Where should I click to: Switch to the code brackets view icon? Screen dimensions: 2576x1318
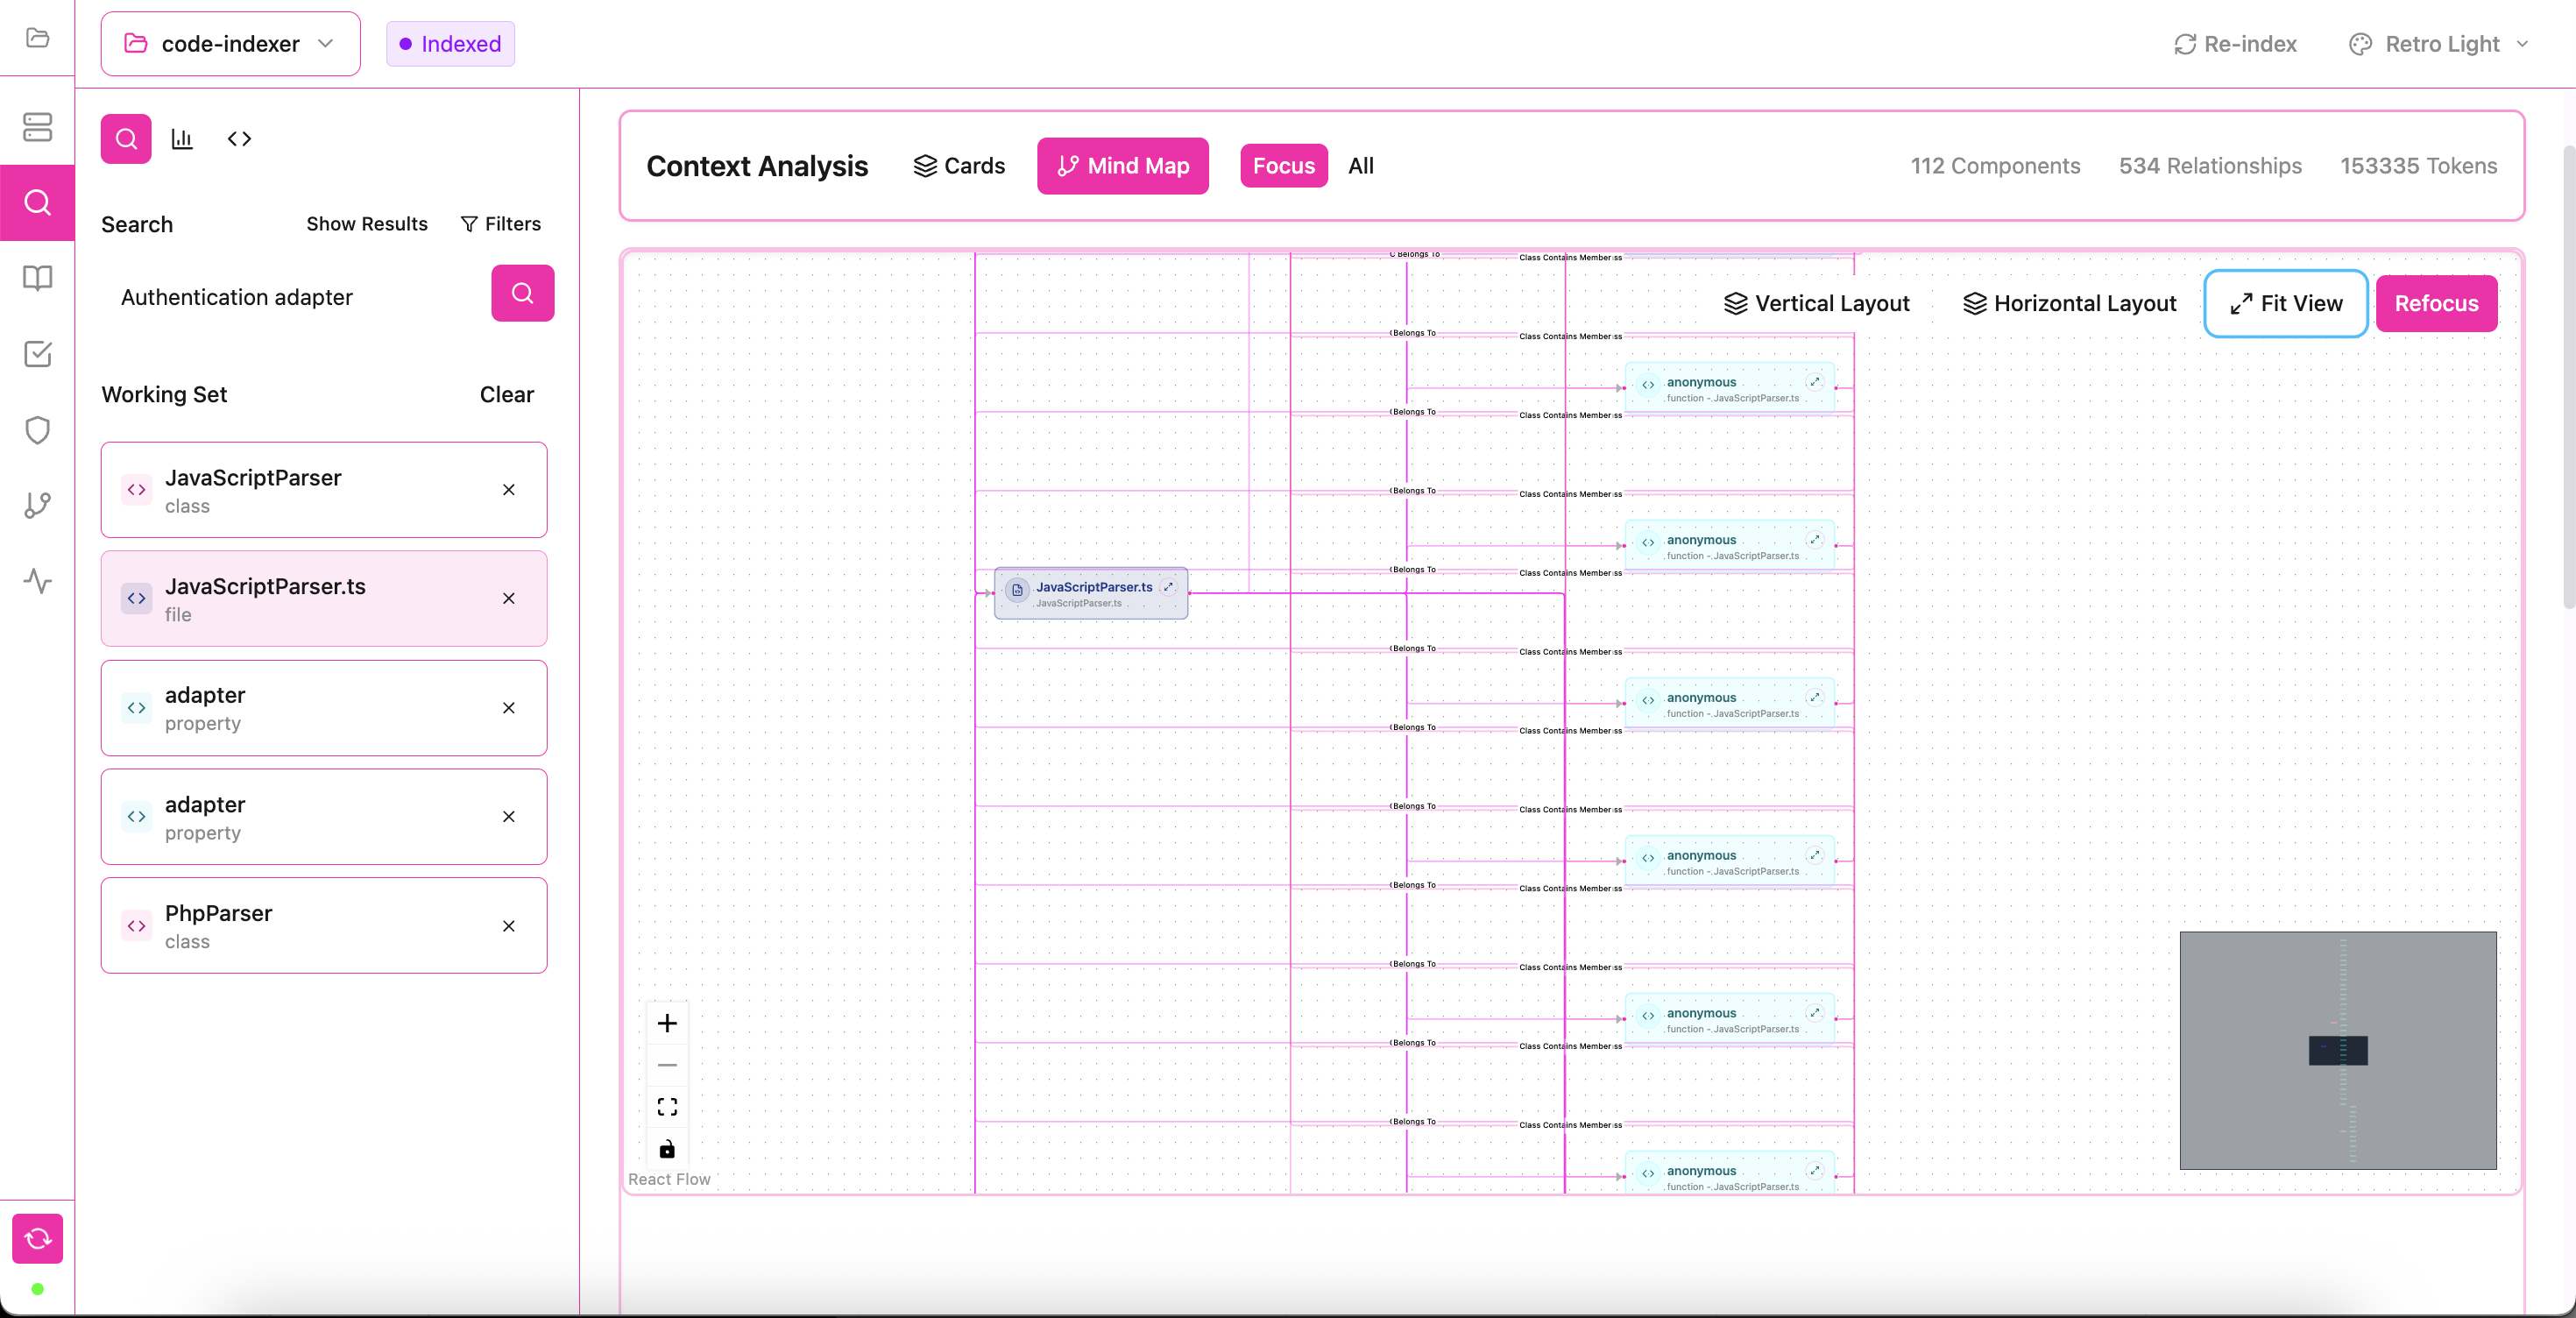[x=239, y=139]
